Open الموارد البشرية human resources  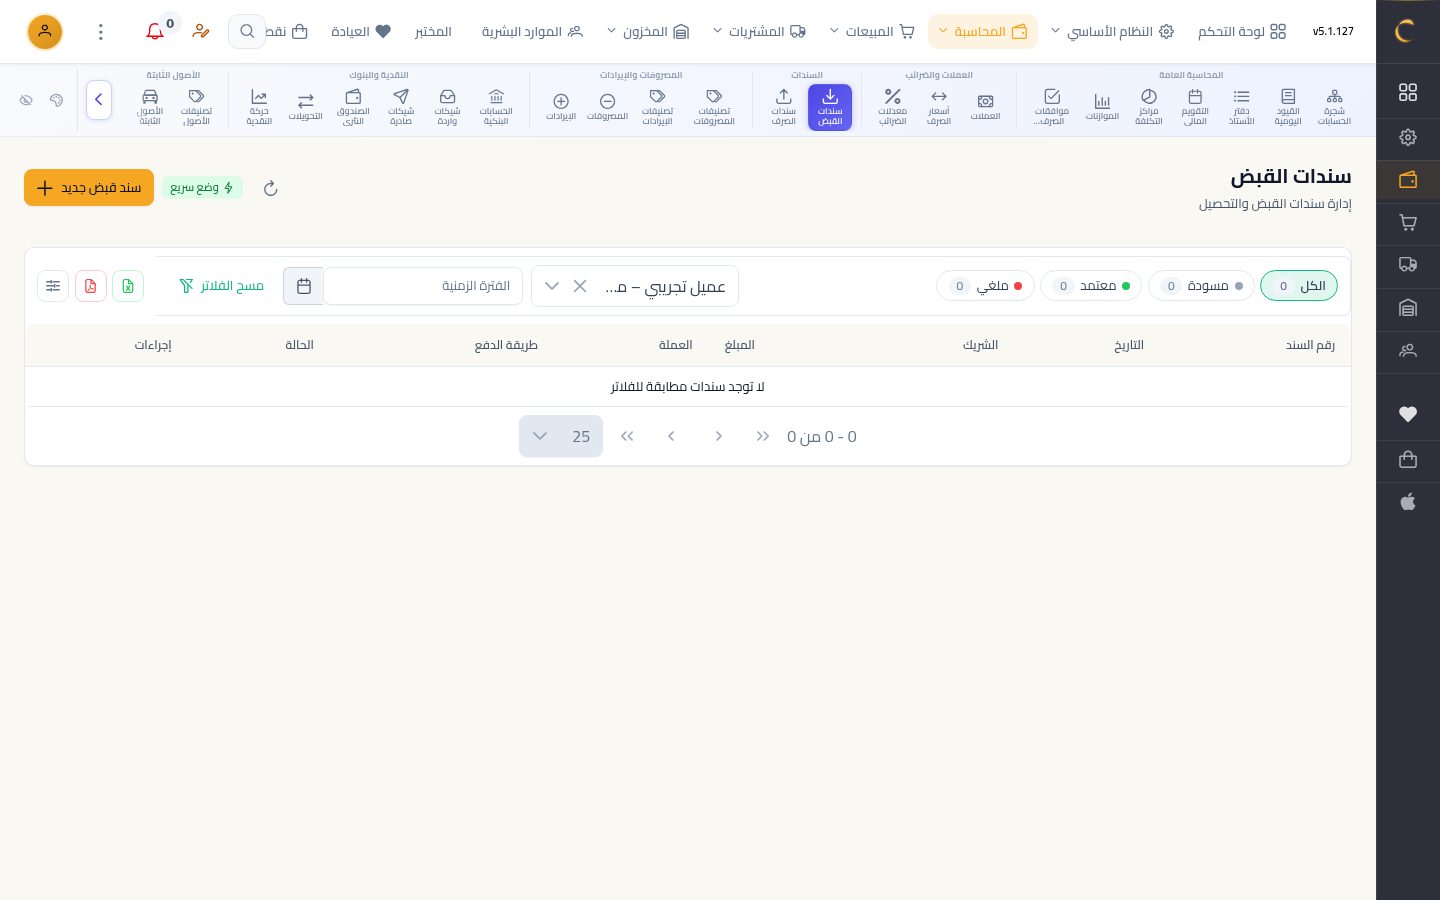point(532,32)
